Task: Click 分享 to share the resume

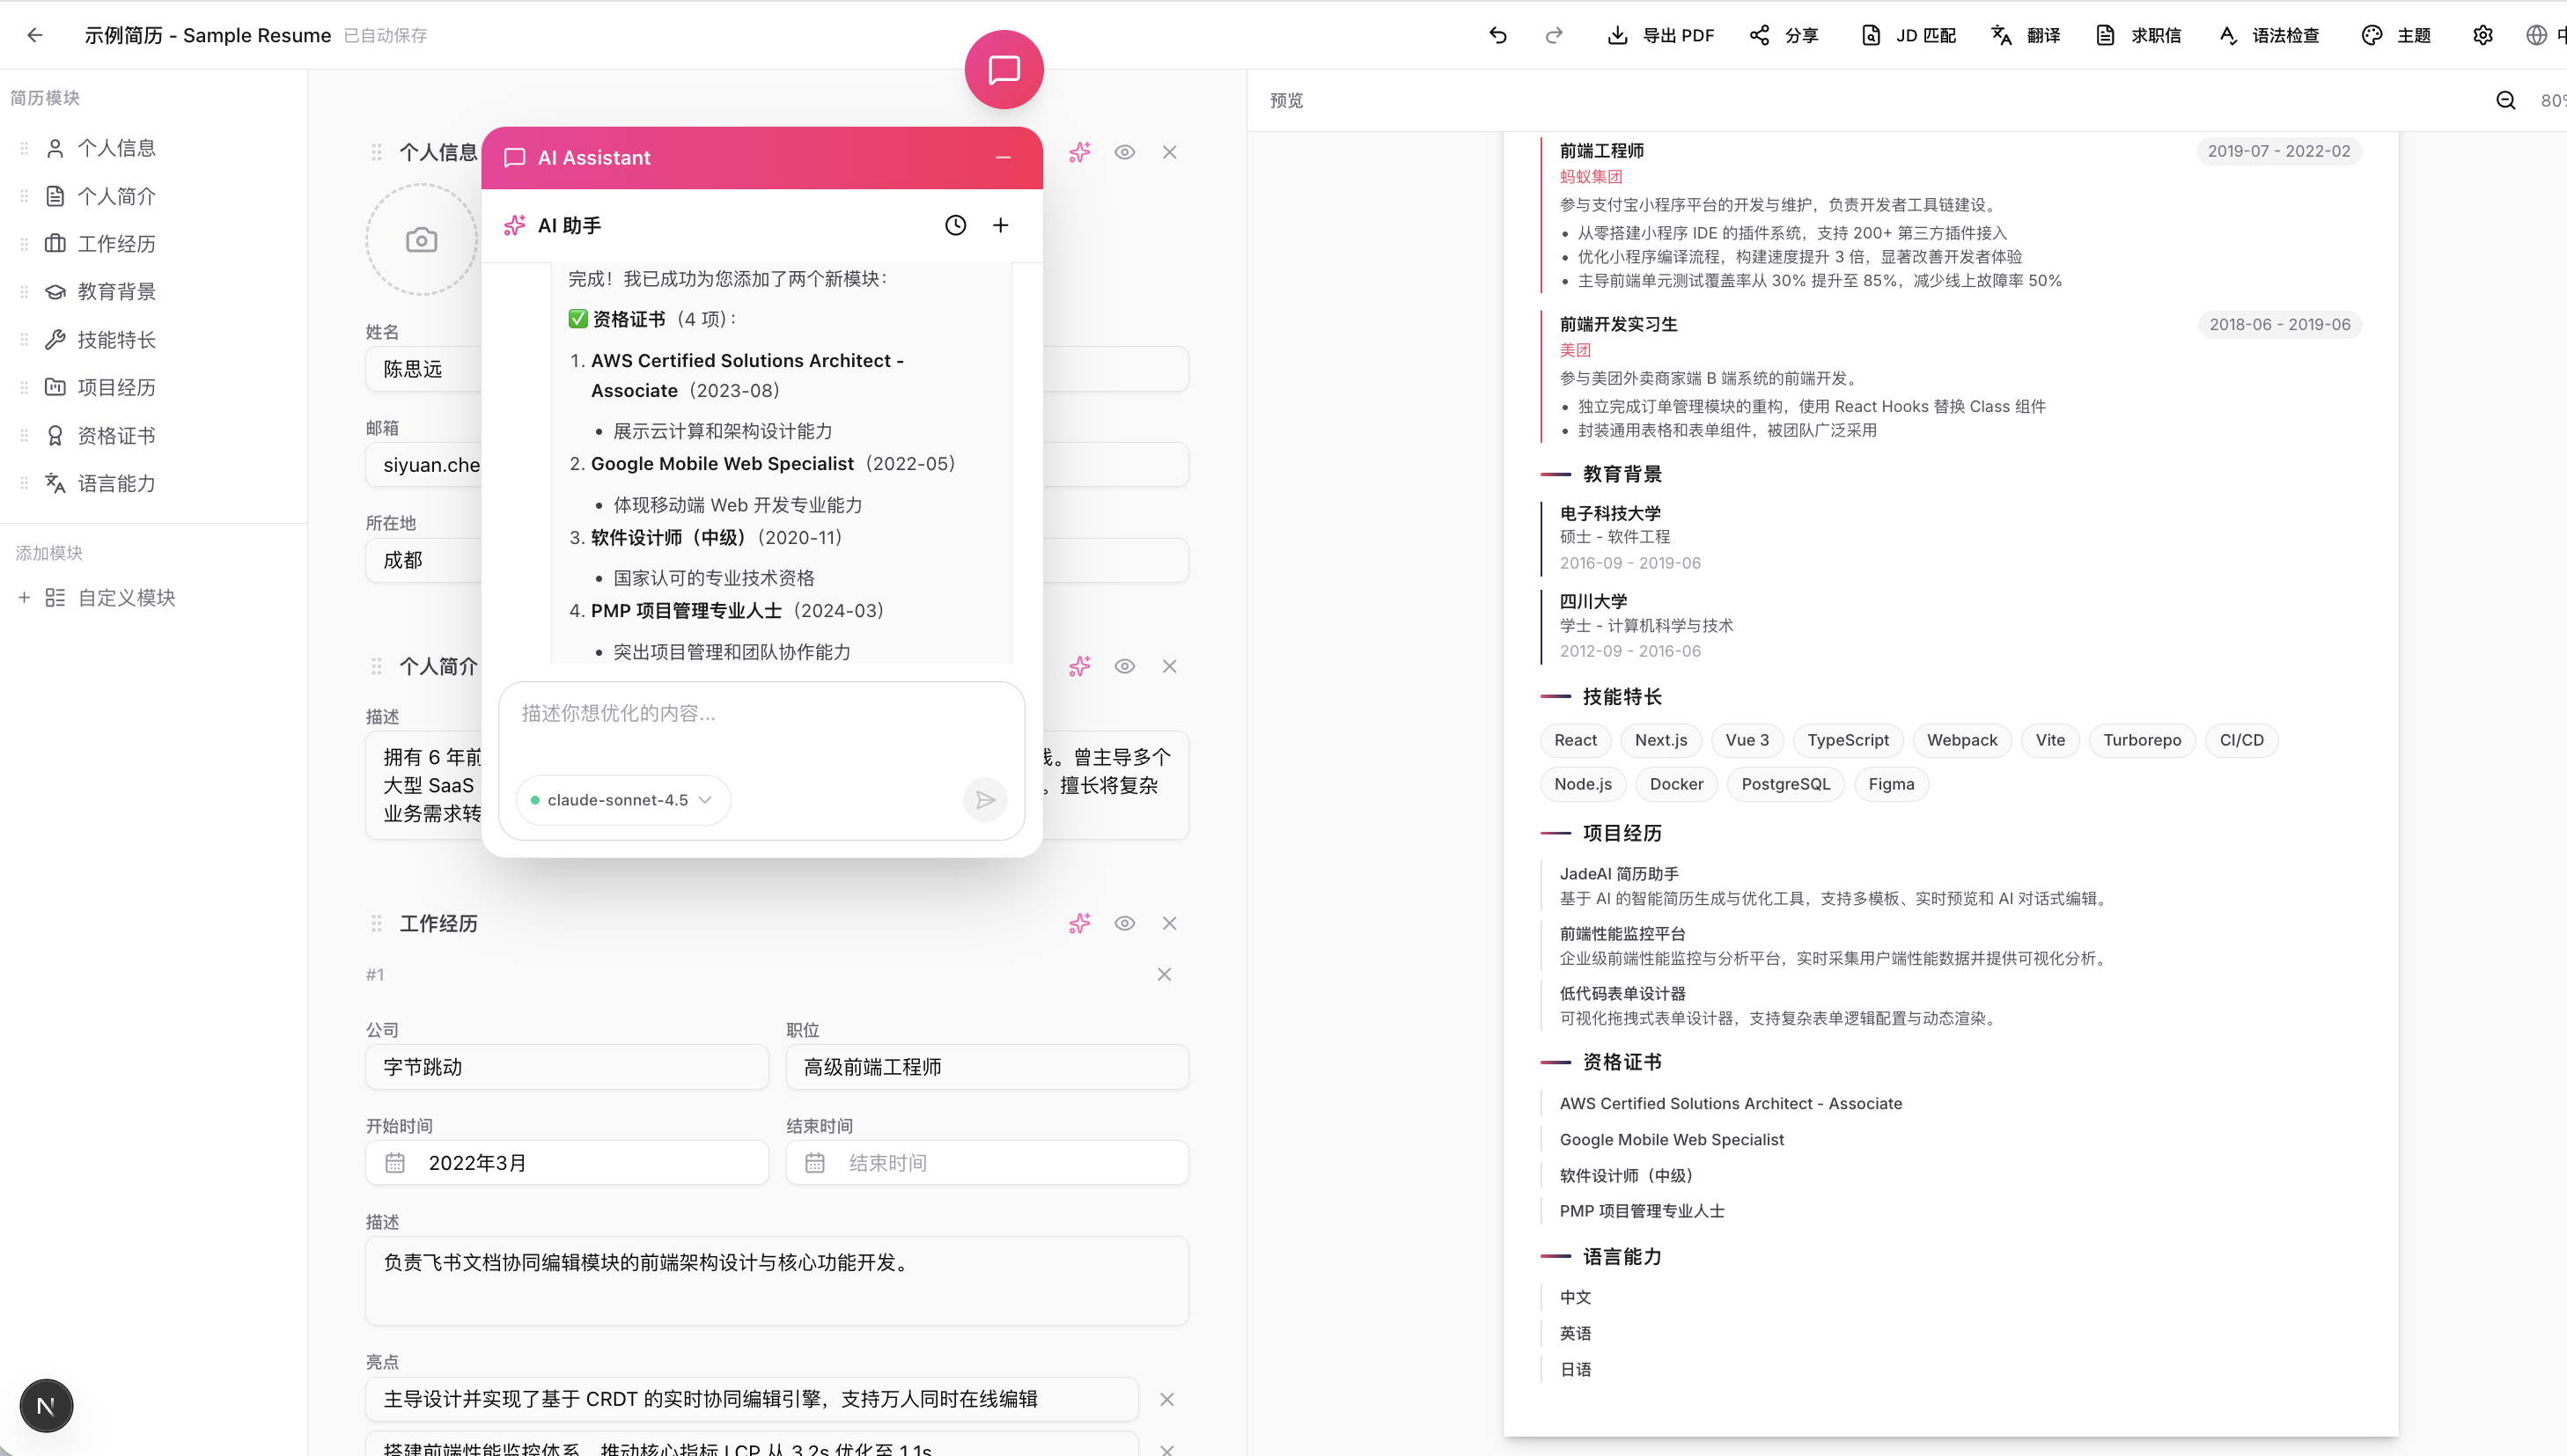Action: (1787, 34)
